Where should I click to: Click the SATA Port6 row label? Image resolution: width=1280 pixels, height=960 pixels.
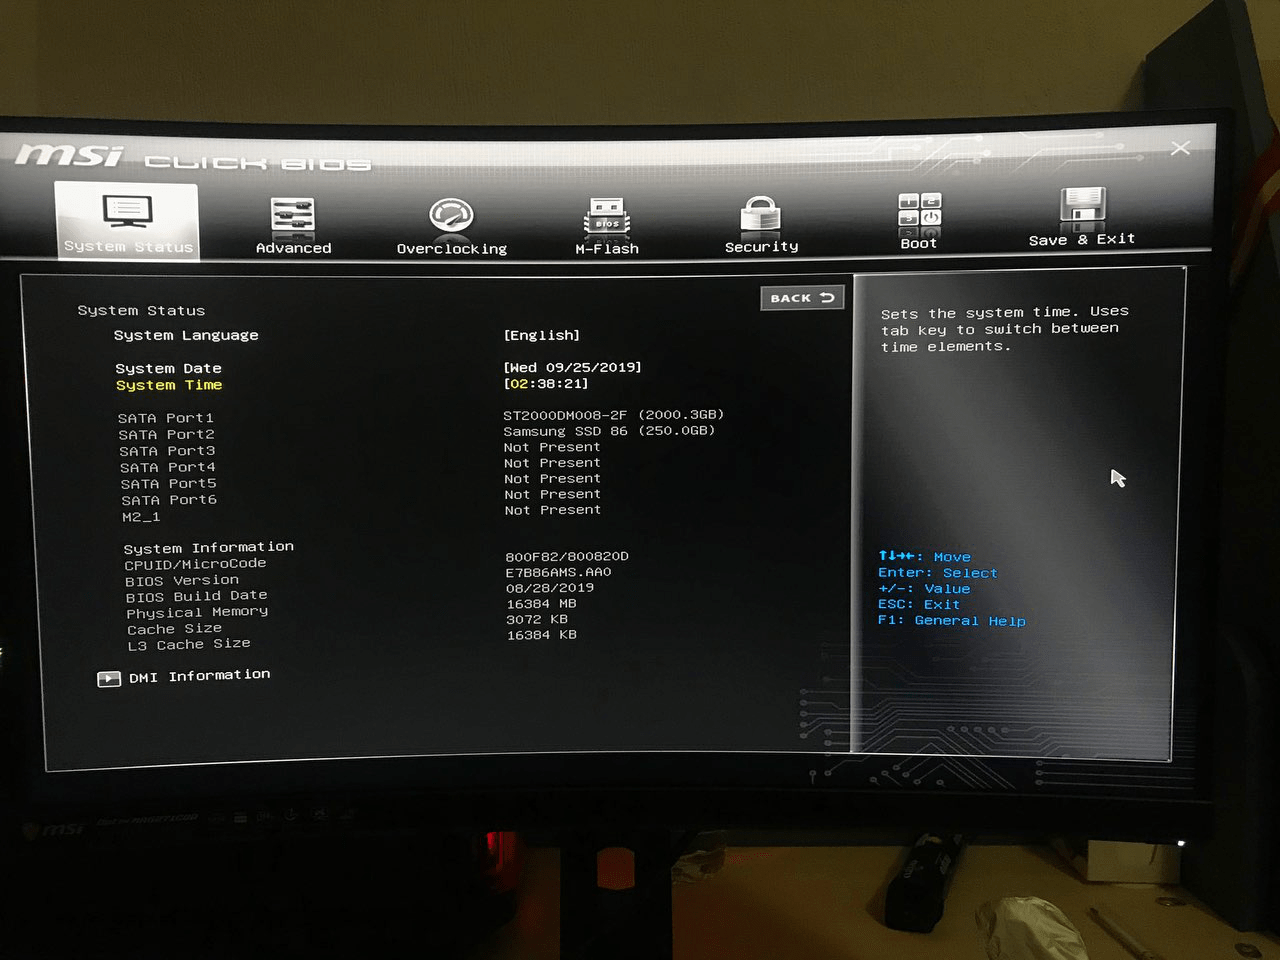(x=169, y=500)
